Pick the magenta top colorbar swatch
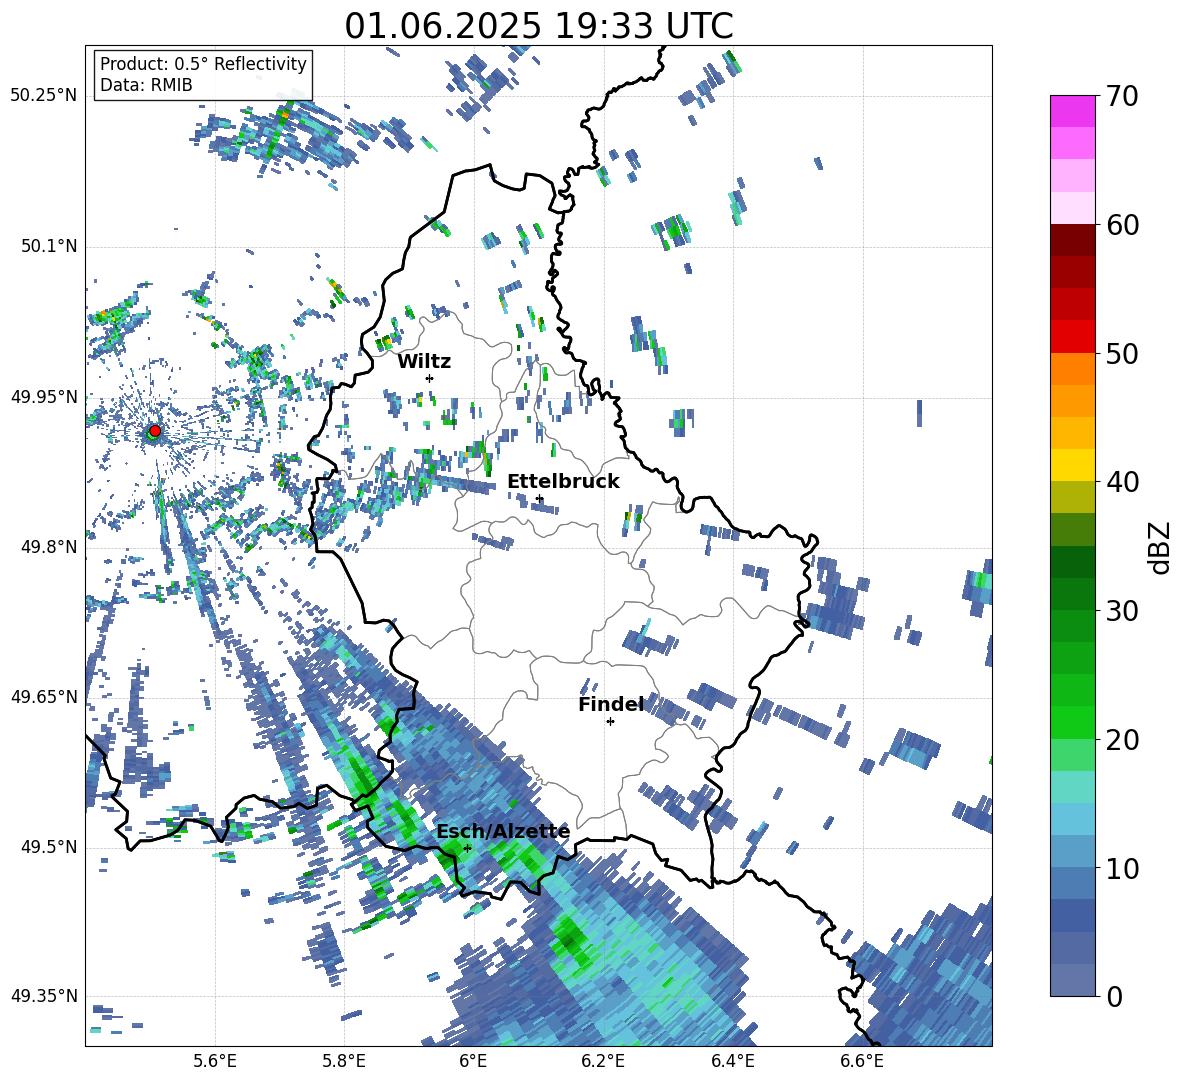 click(1072, 111)
